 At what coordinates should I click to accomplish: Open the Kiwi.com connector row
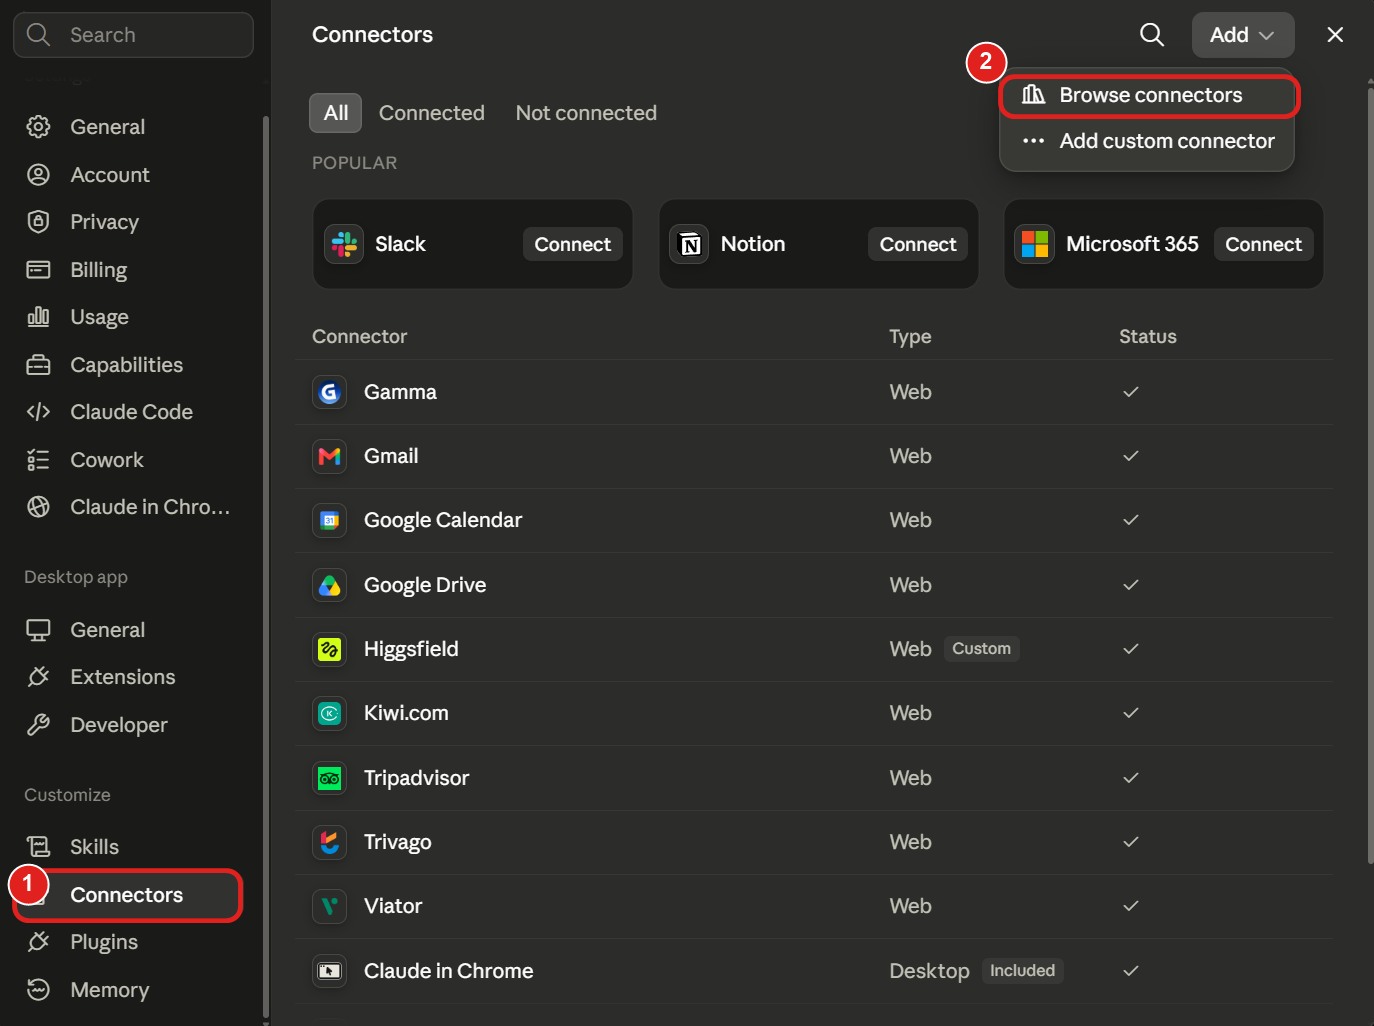(x=815, y=713)
